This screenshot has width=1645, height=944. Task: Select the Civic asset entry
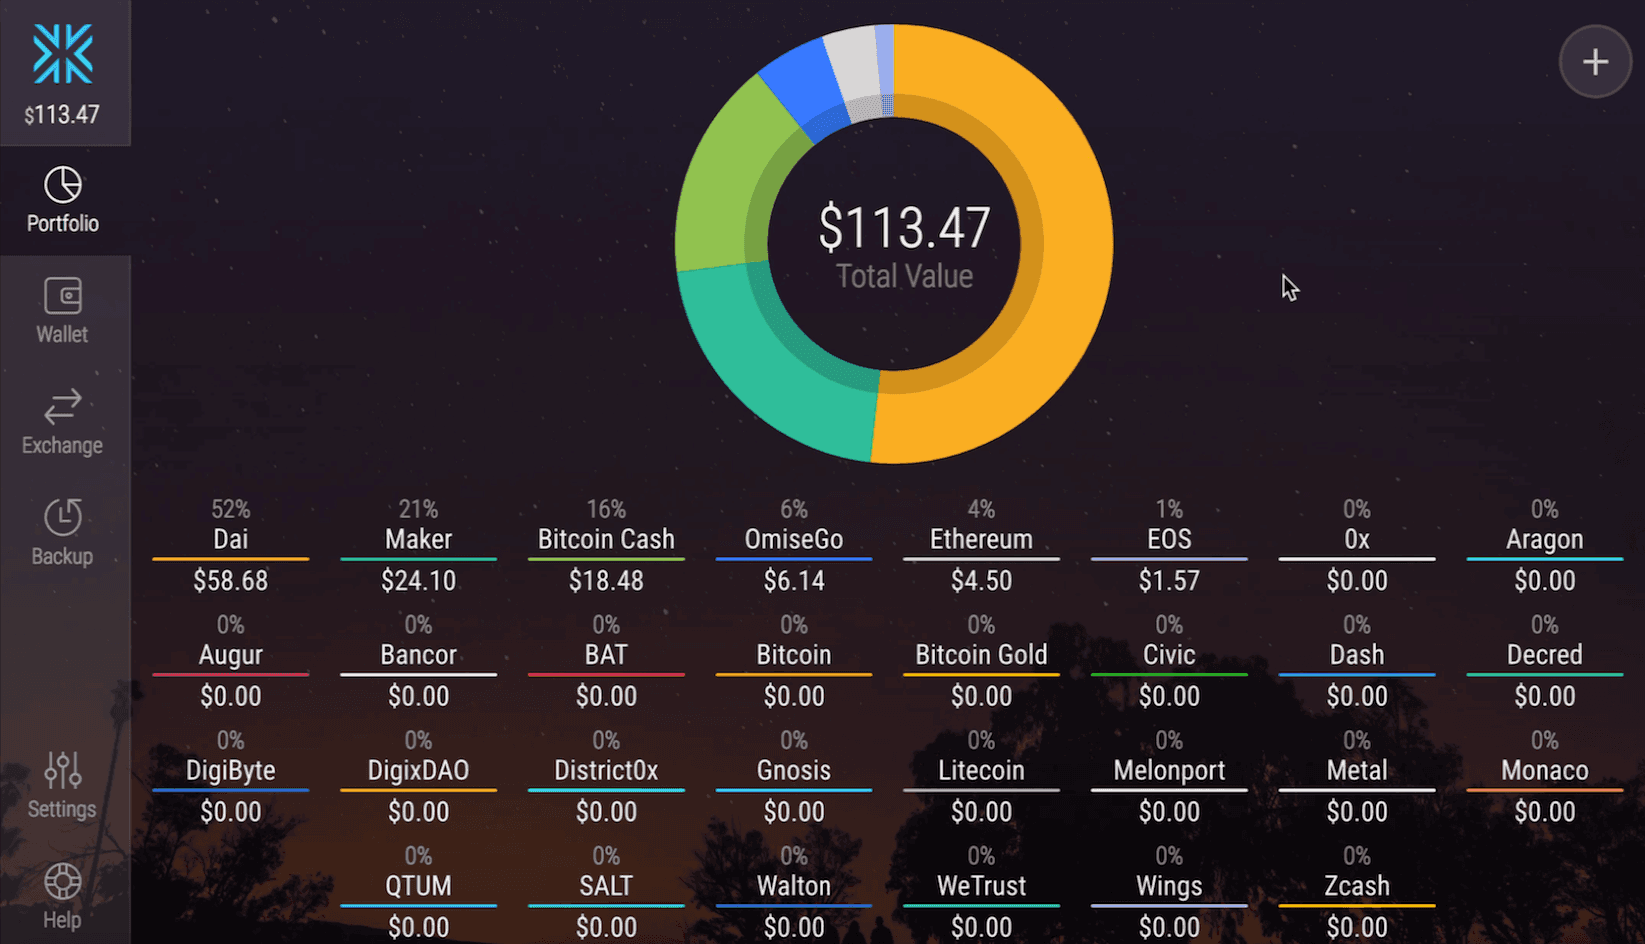(1169, 661)
